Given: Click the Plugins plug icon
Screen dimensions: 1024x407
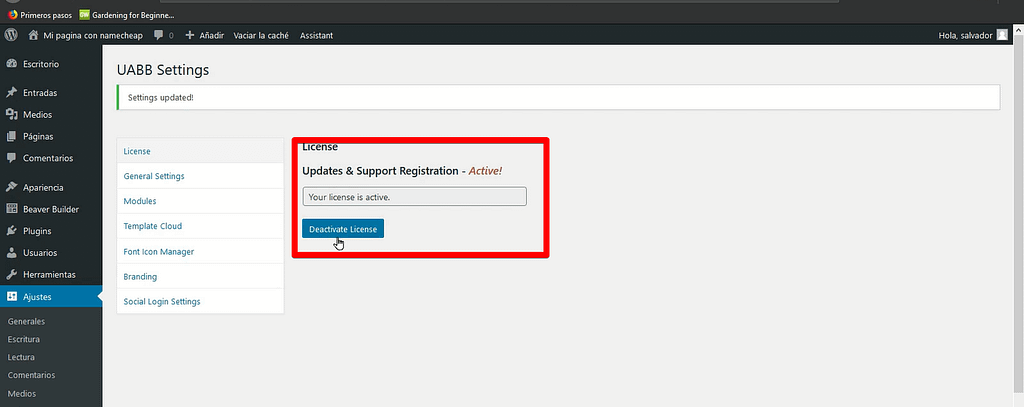Looking at the screenshot, I should (11, 231).
